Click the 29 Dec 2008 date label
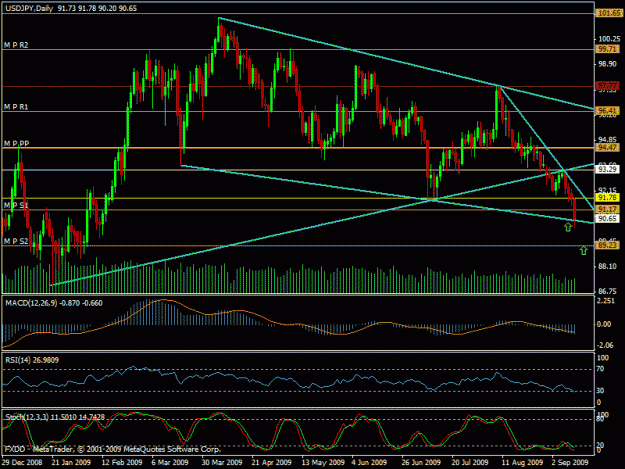 pos(22,462)
